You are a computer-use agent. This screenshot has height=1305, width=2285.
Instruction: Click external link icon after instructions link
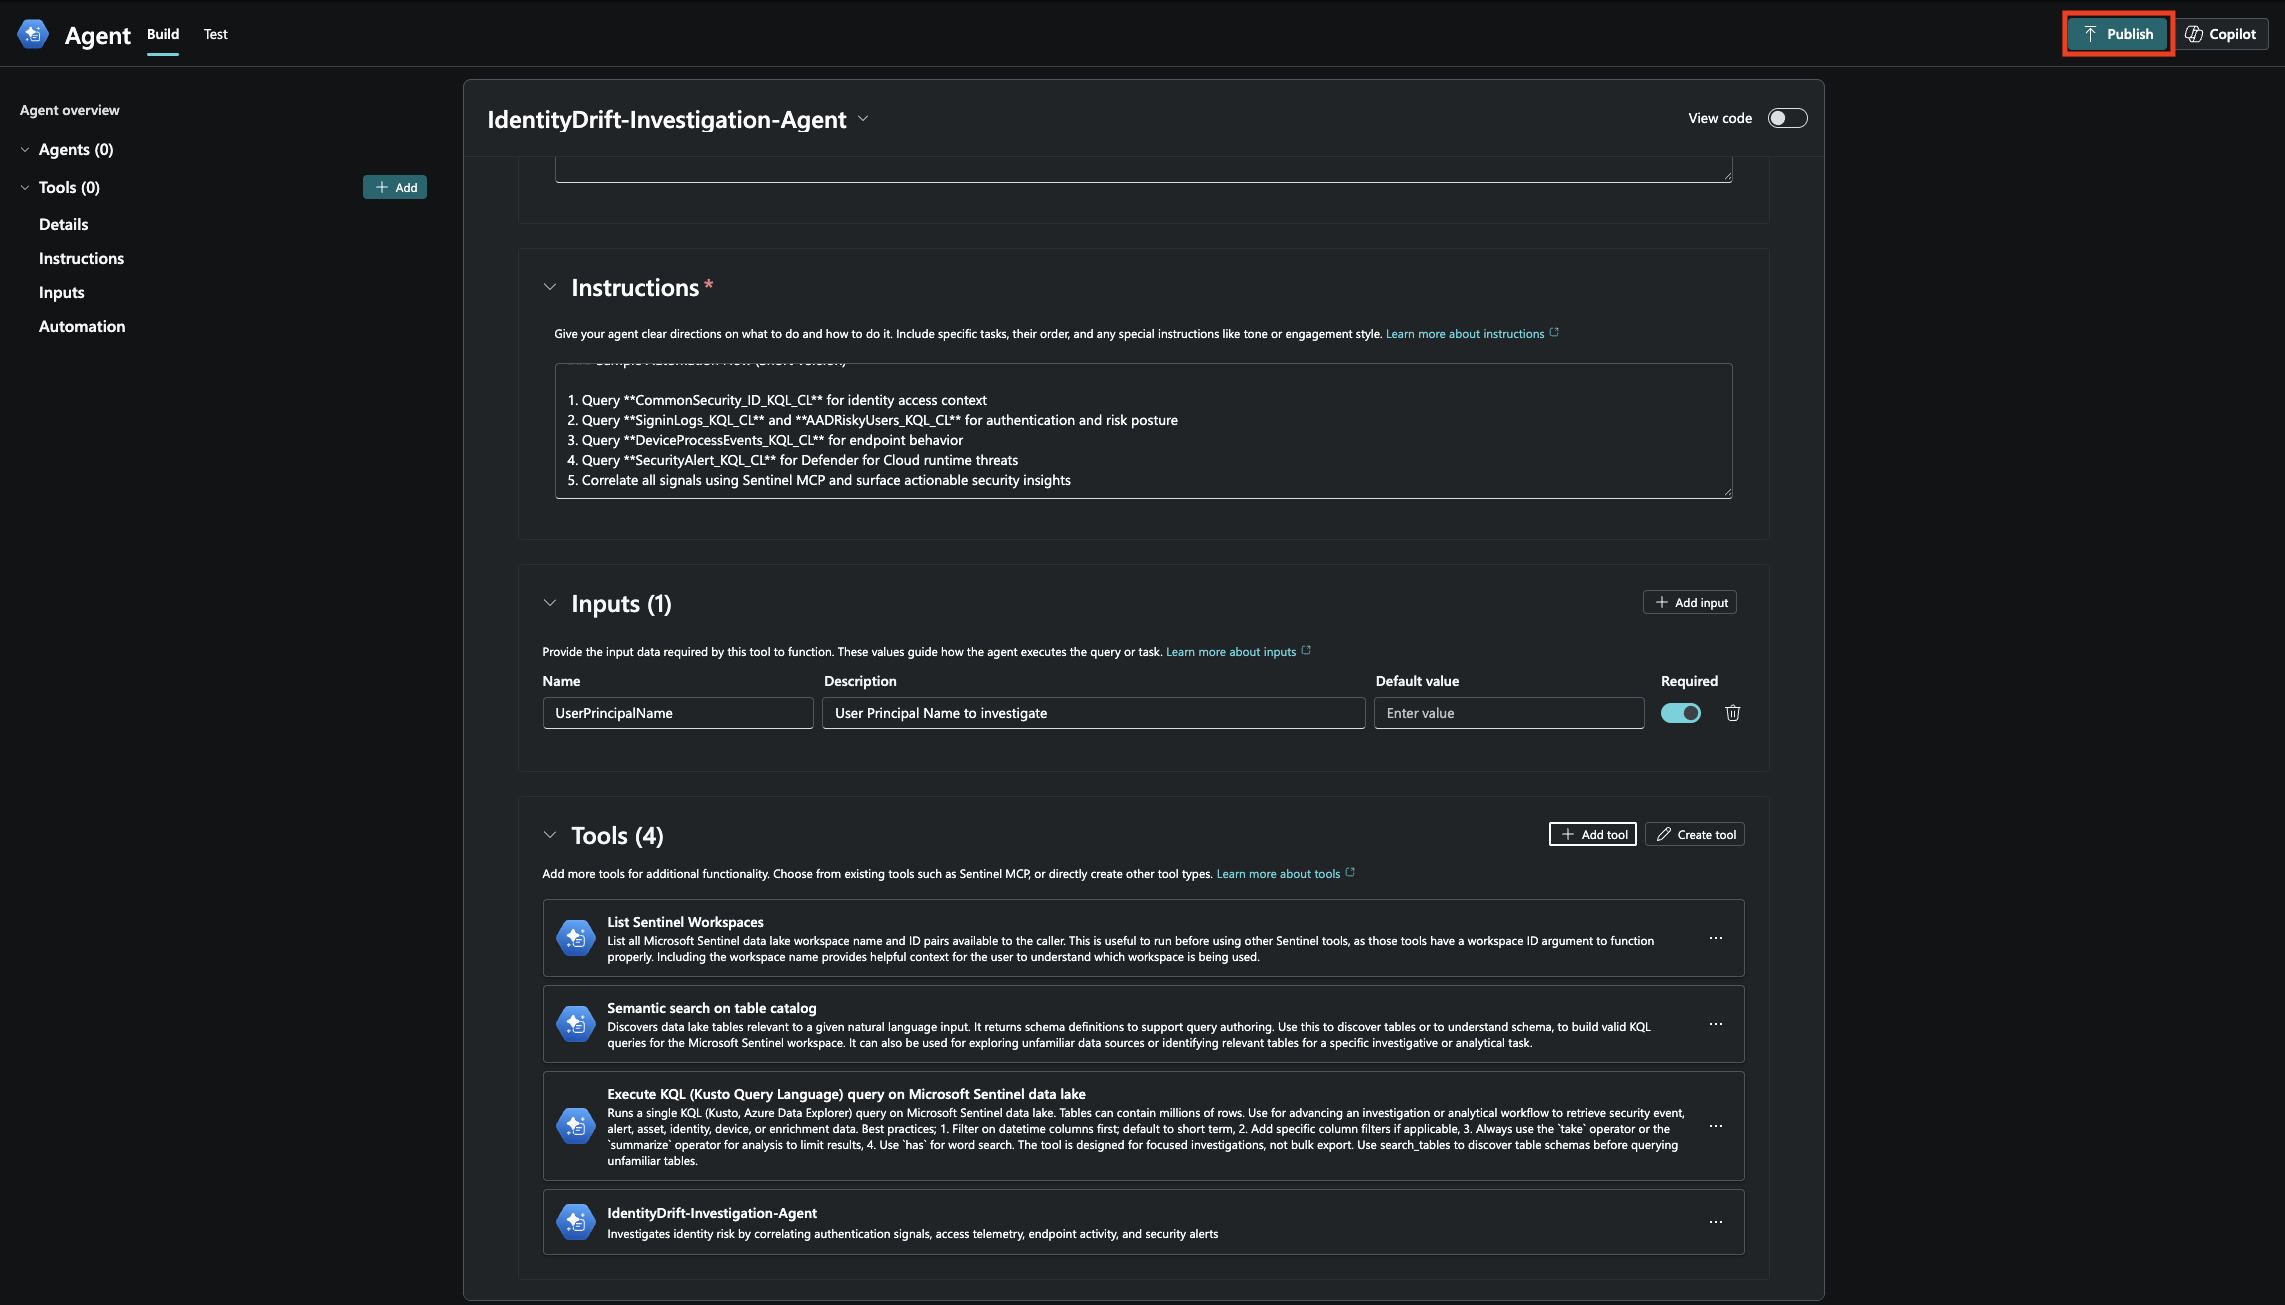click(1554, 333)
